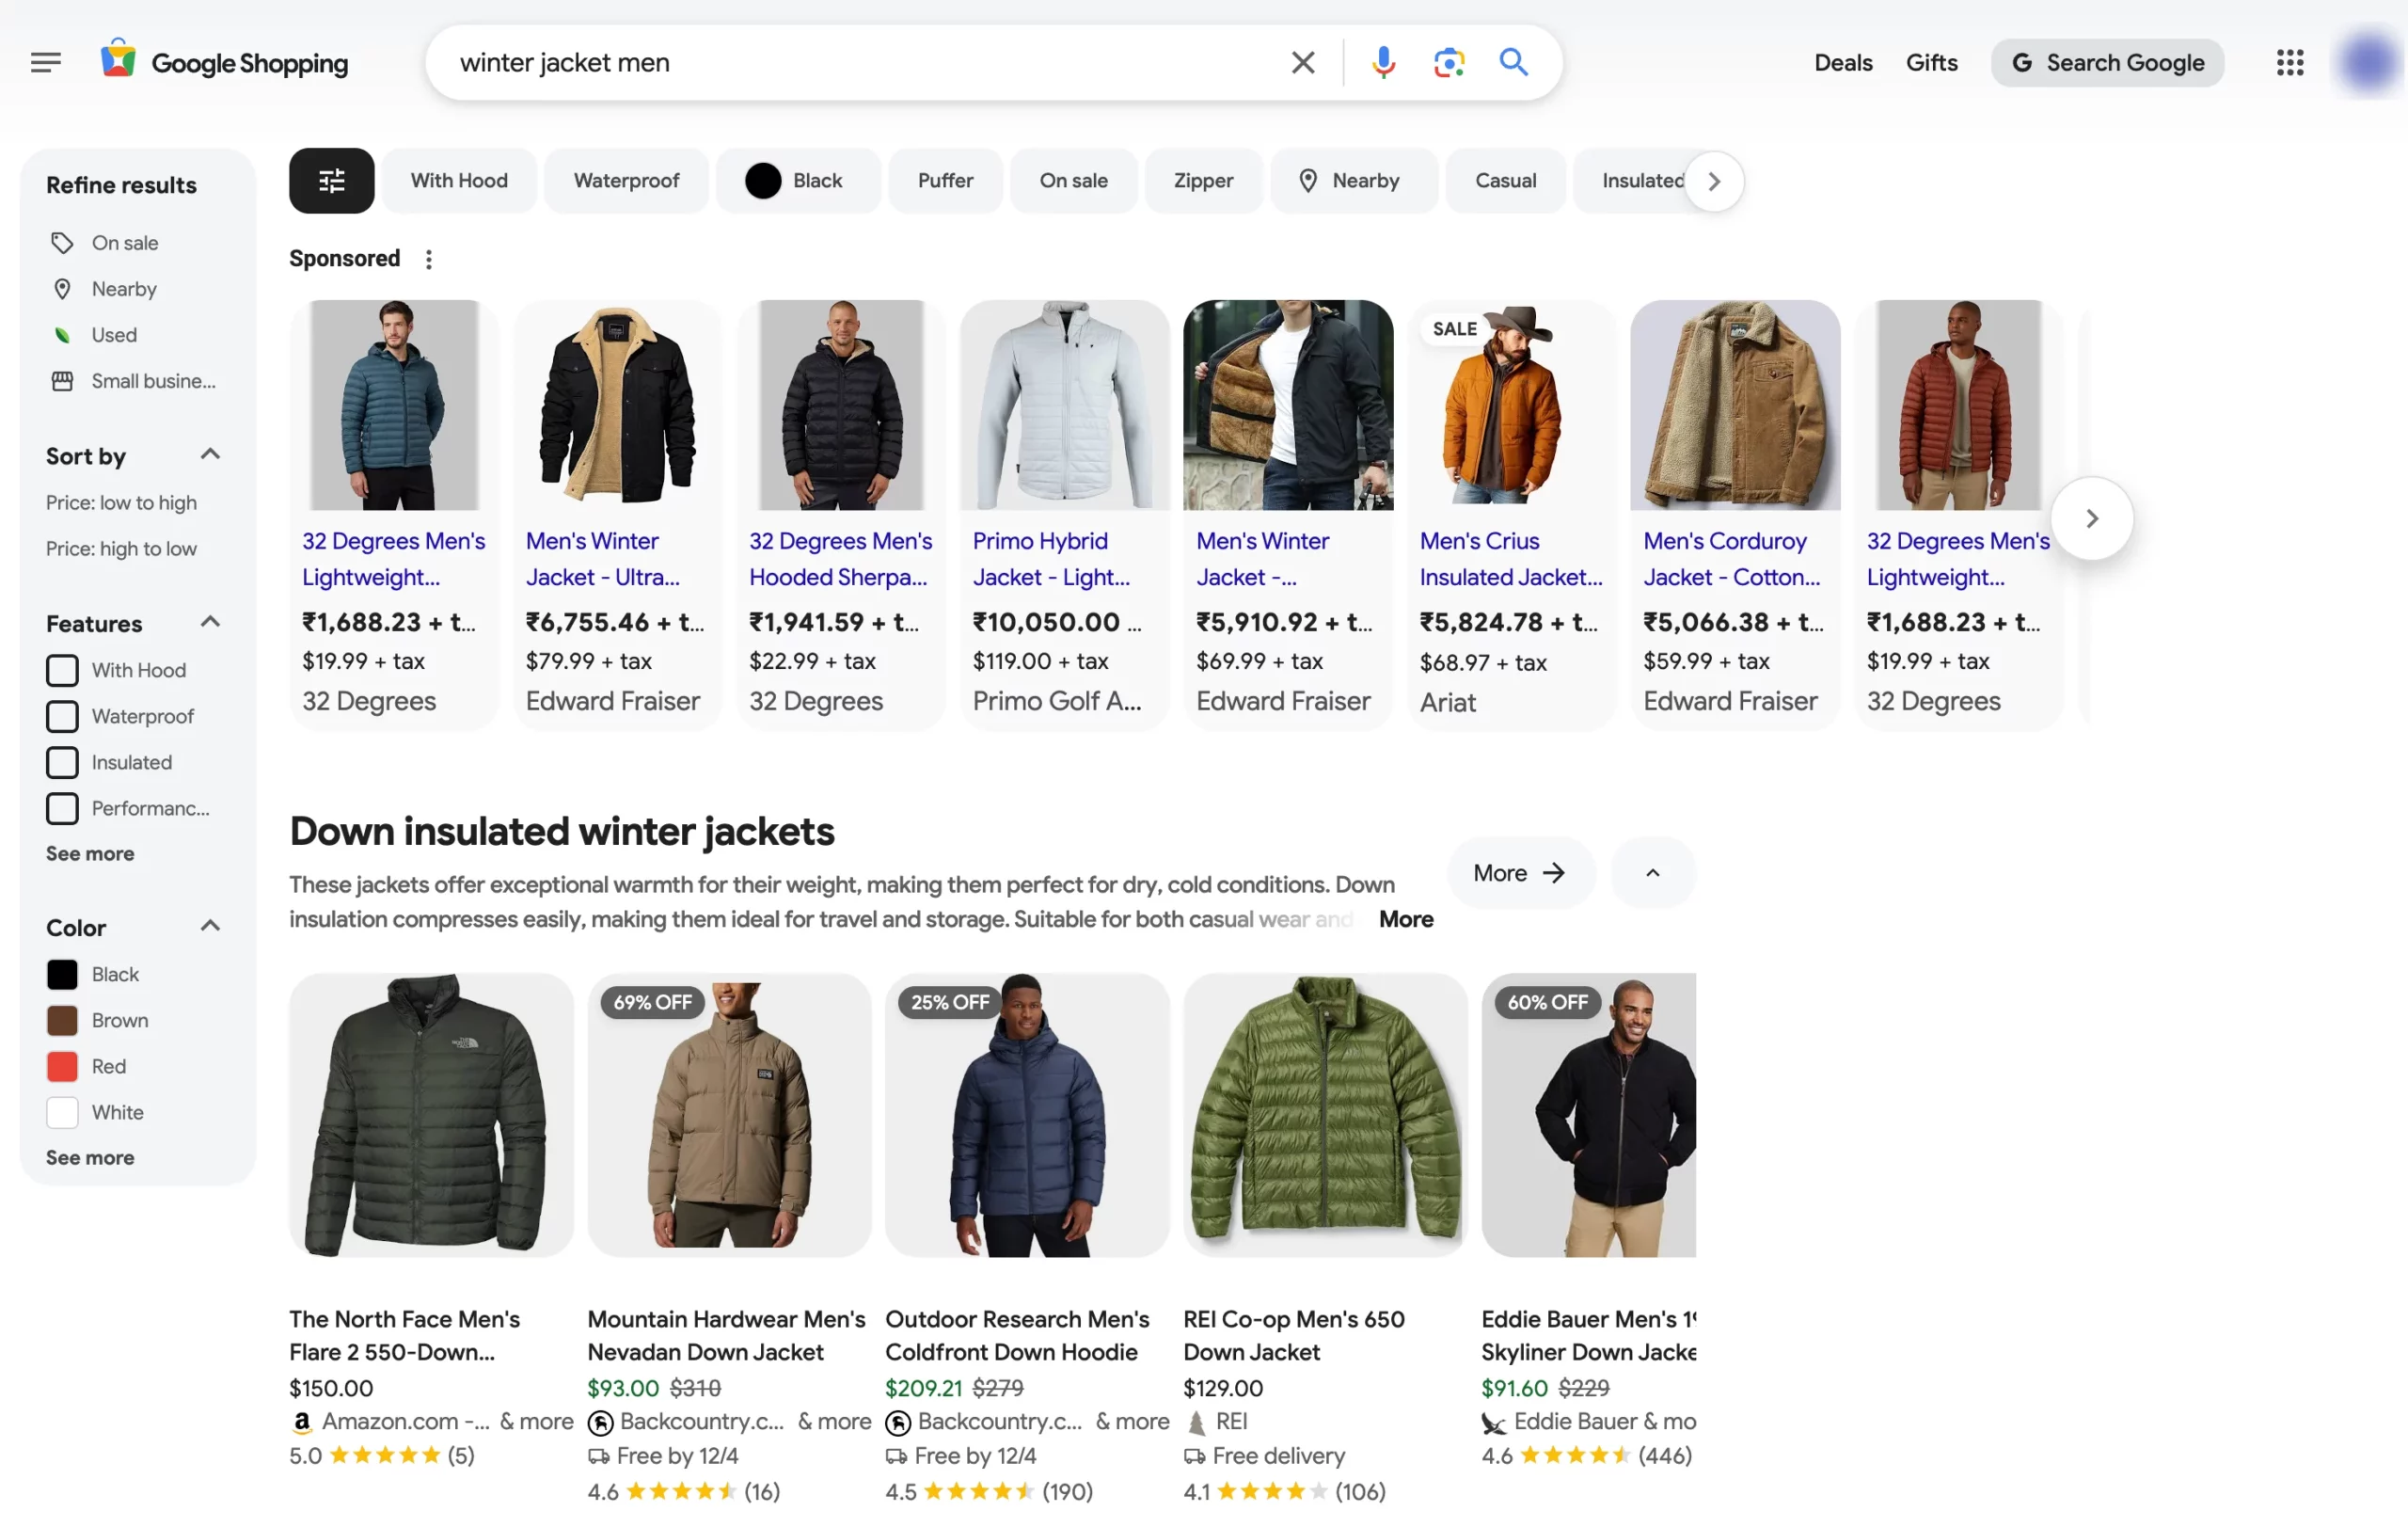
Task: Click See more under Features
Action: (90, 853)
